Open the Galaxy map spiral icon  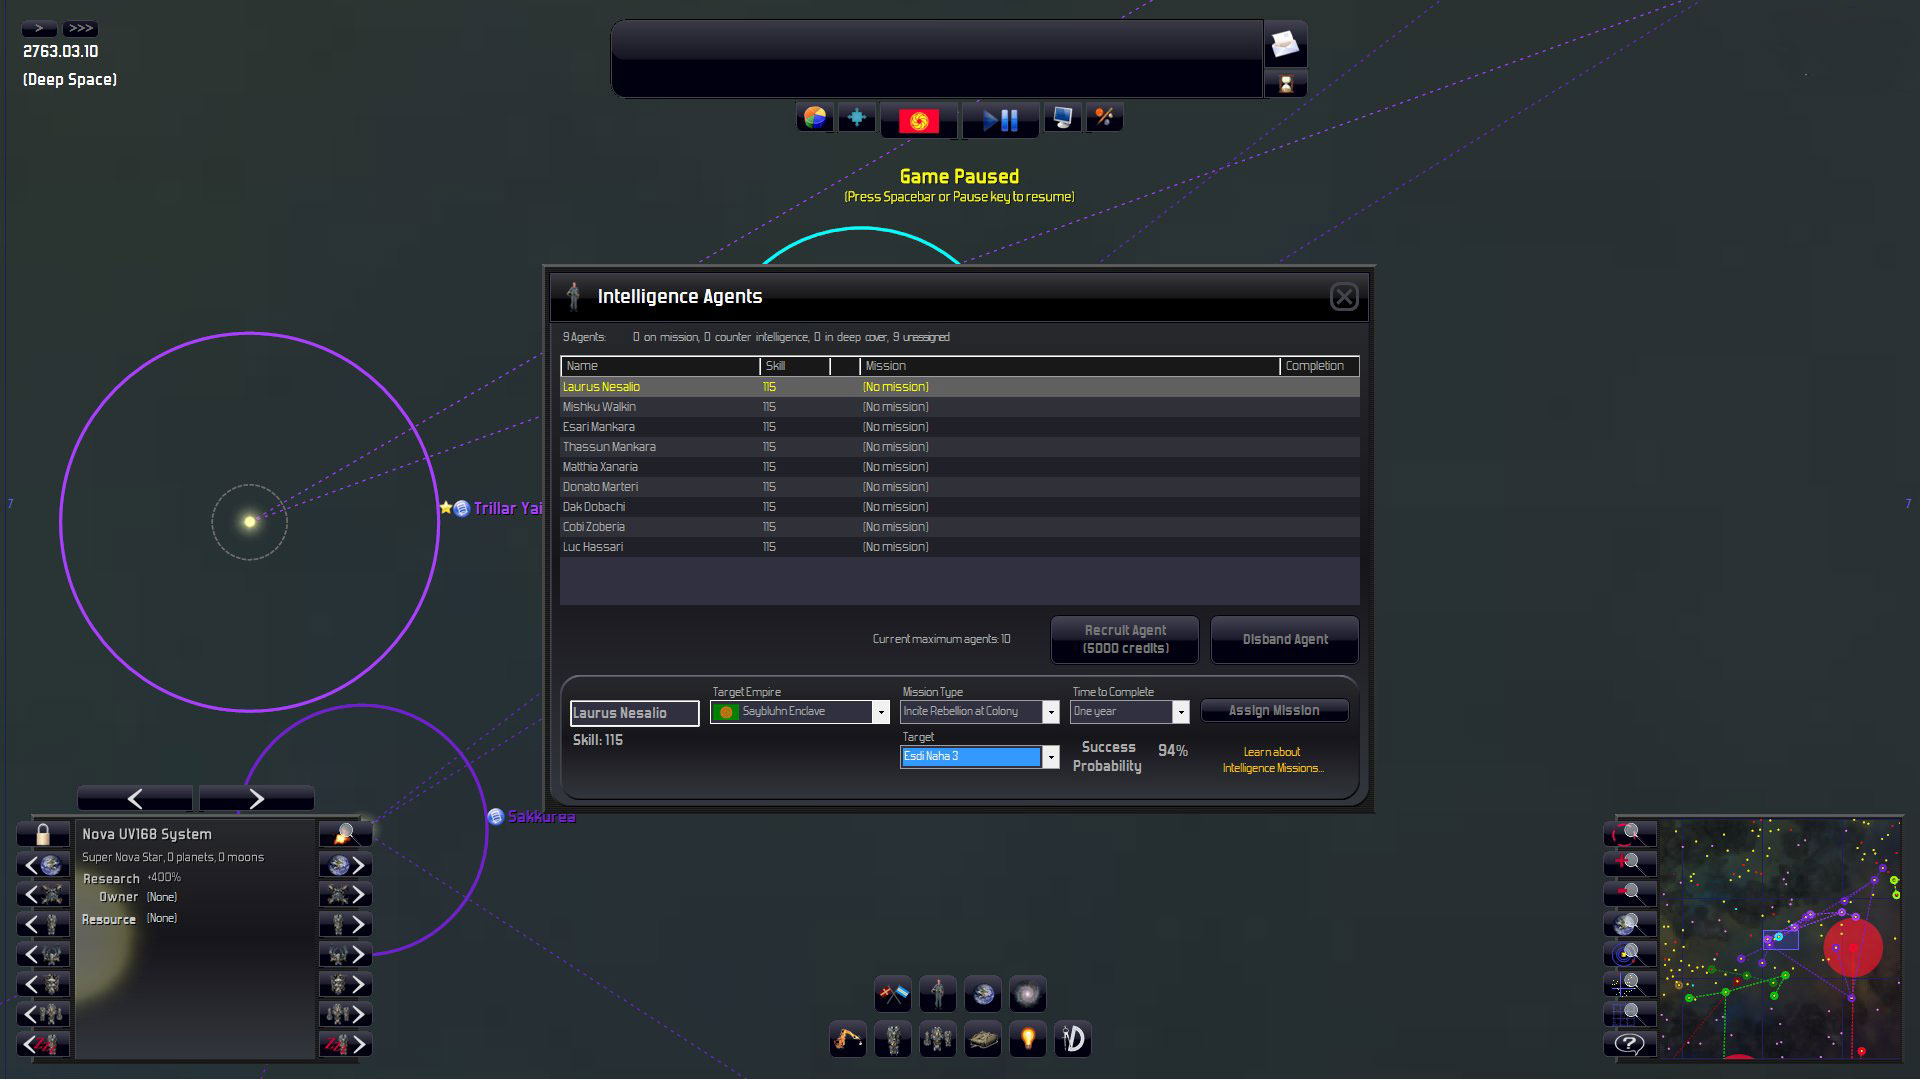click(1027, 994)
